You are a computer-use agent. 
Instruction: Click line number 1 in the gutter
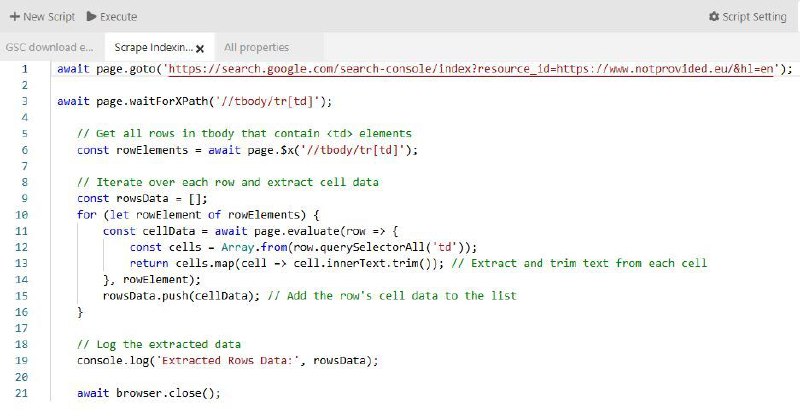coord(23,69)
